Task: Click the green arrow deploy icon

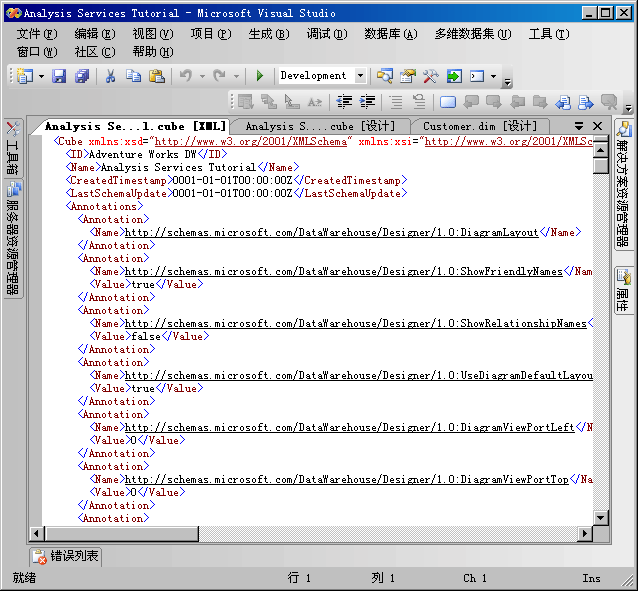Action: point(454,76)
